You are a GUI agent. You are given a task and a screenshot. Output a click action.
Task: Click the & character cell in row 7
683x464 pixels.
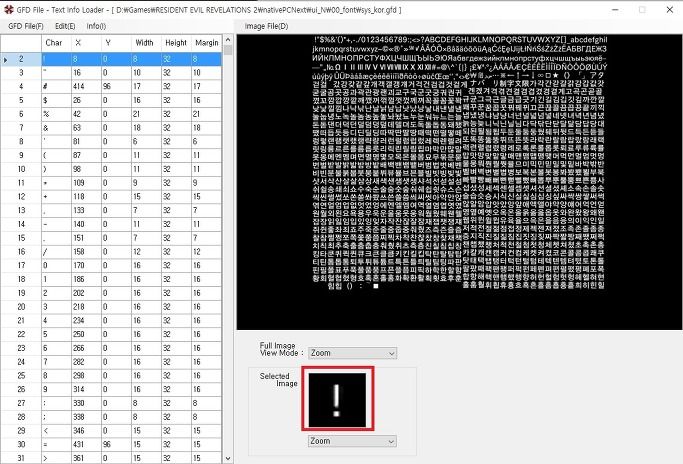[x=56, y=128]
